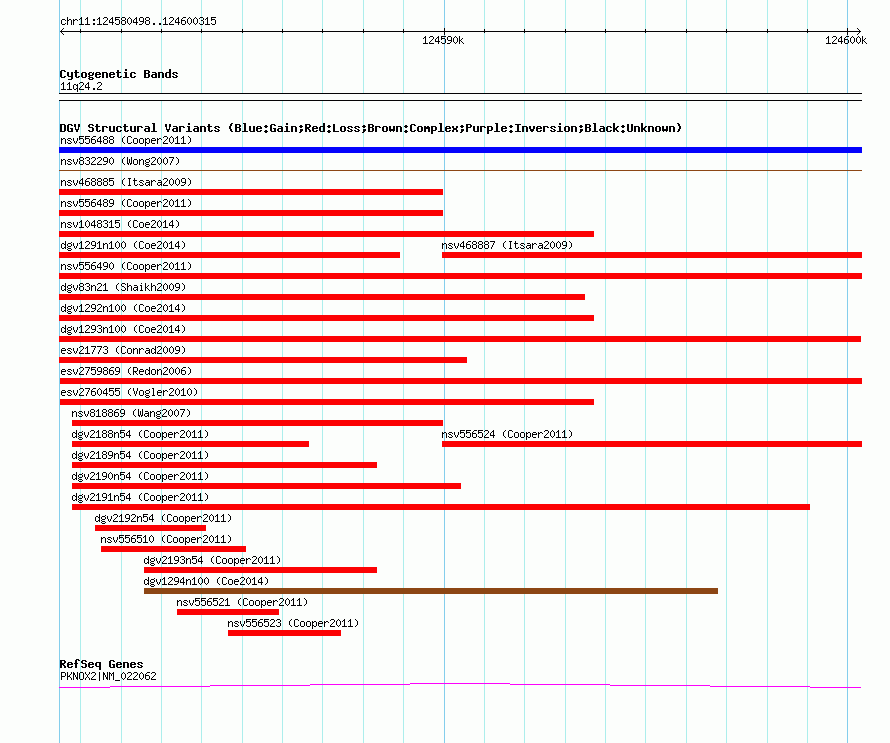The width and height of the screenshot is (890, 743).
Task: Click the nsv468887 (Itsara2009) label
Action: click(507, 245)
